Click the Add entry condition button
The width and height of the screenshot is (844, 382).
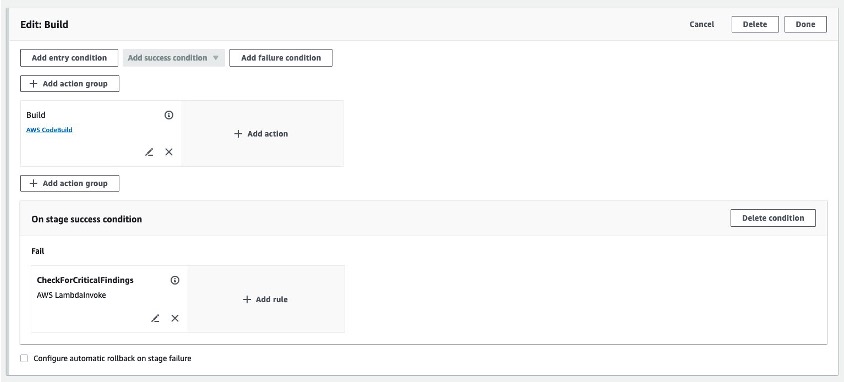click(x=69, y=58)
